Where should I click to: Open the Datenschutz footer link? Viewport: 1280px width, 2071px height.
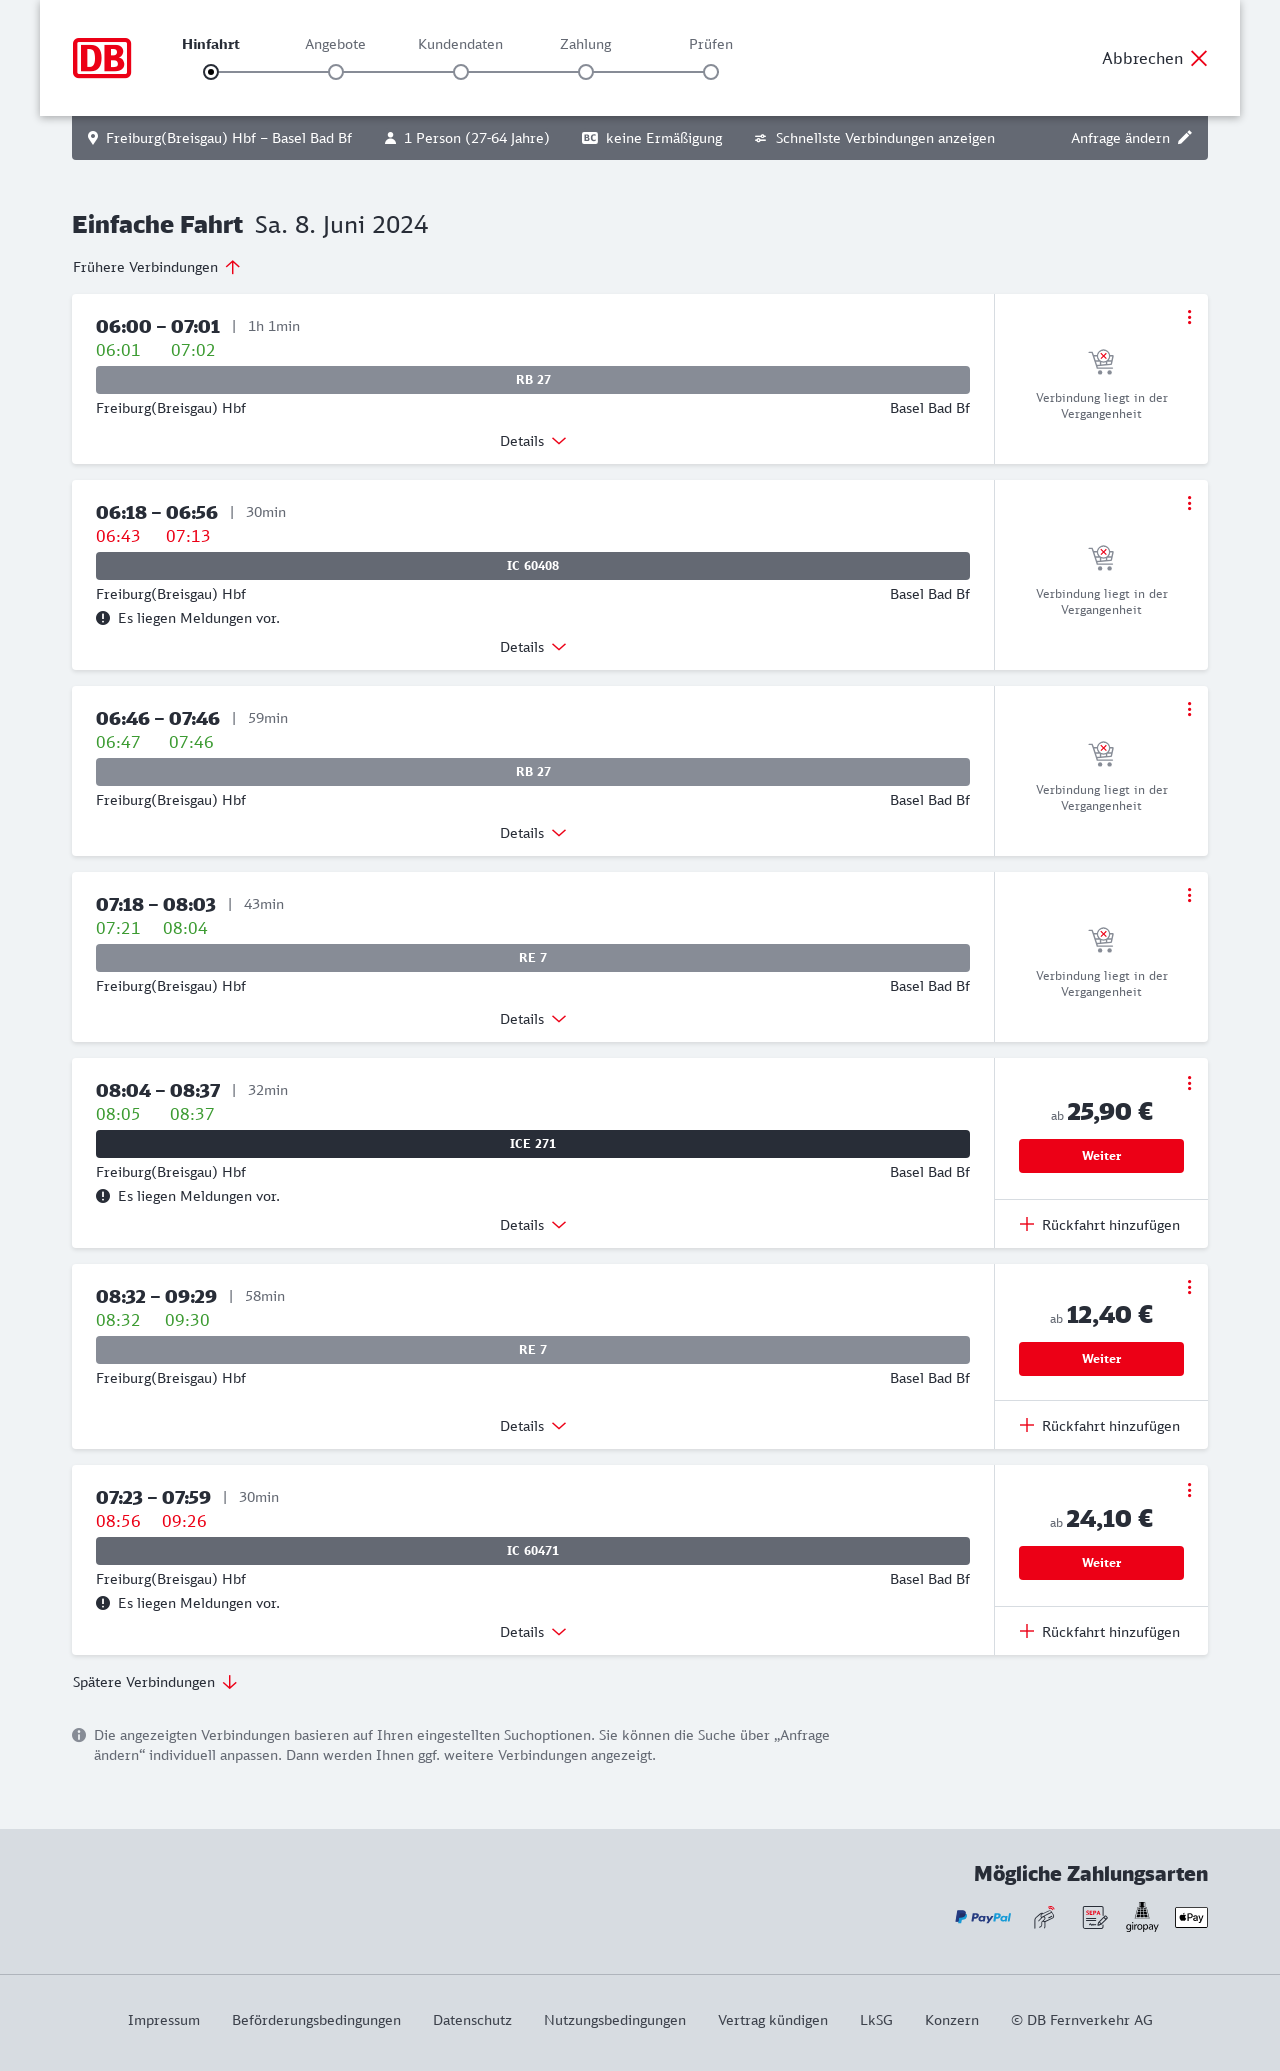click(472, 2020)
